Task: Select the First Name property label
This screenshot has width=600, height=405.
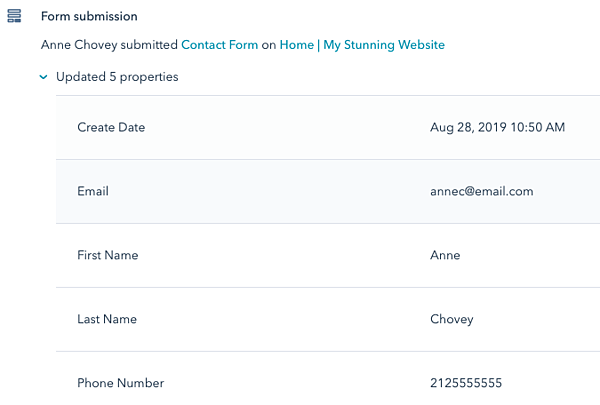Action: coord(108,255)
